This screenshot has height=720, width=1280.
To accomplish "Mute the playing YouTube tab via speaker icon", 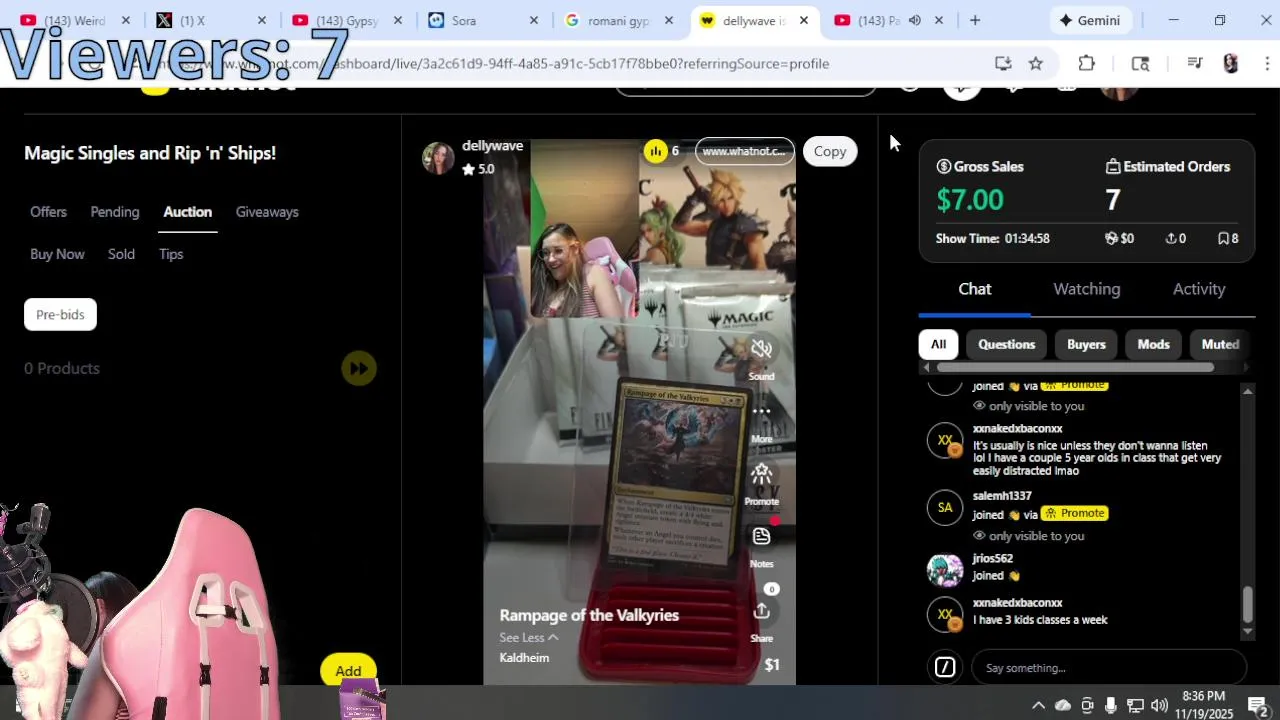I will (x=914, y=20).
